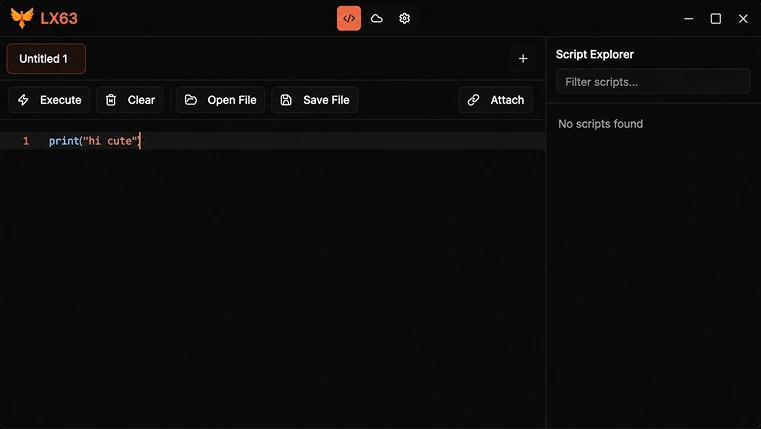
Task: Run the script with Execute
Action: click(49, 100)
